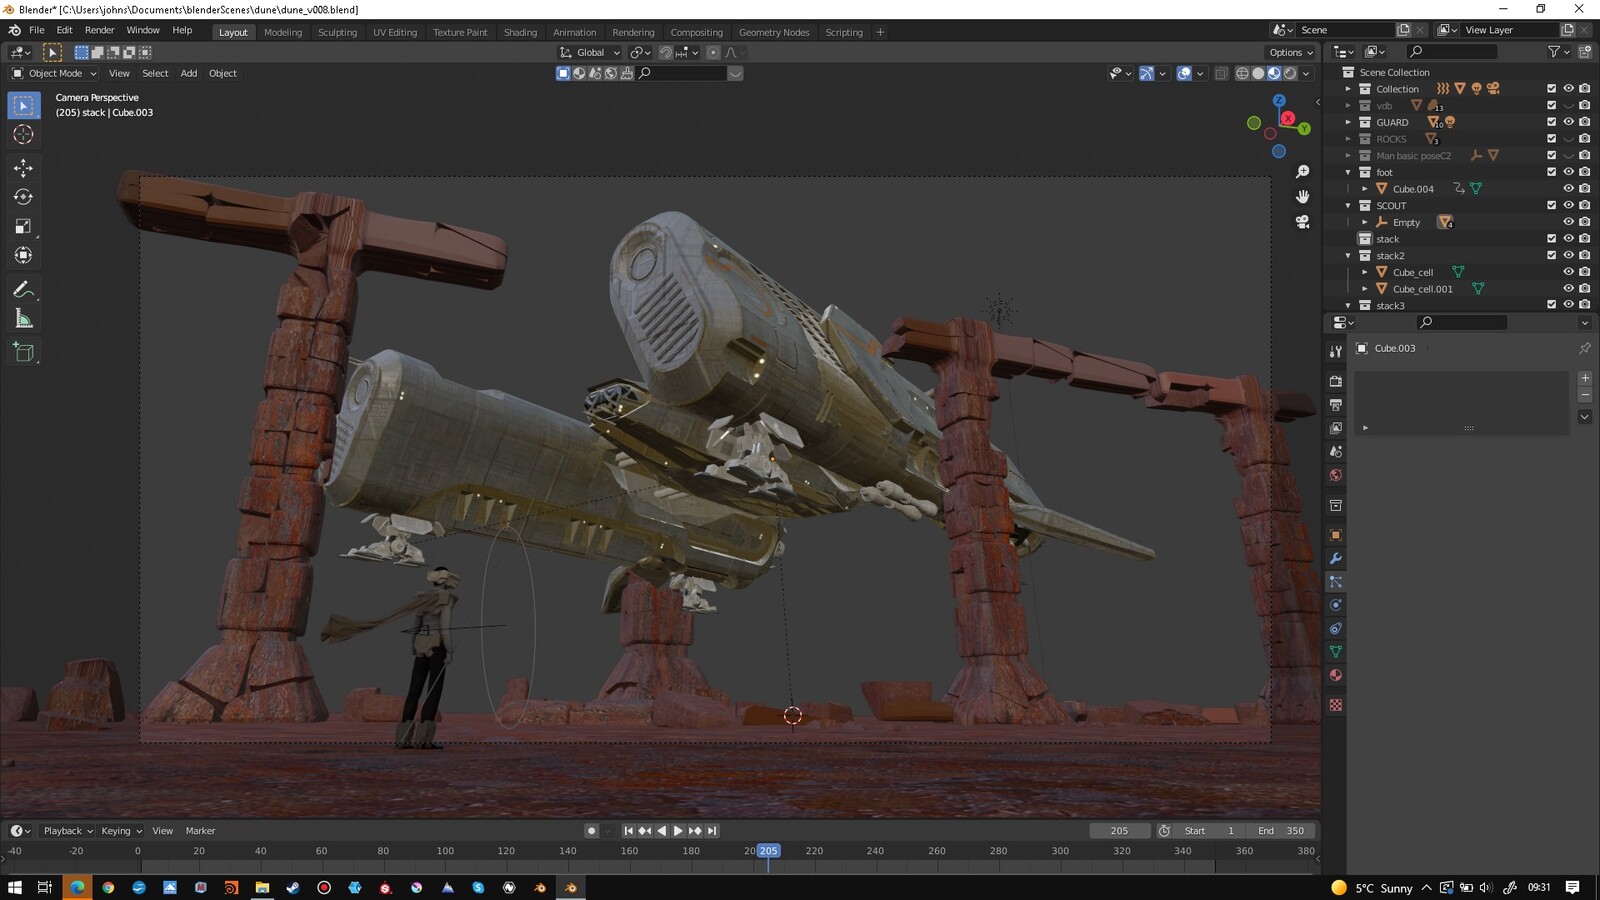This screenshot has width=1600, height=900.
Task: Hide the GUARD collection in viewport
Action: coord(1568,122)
